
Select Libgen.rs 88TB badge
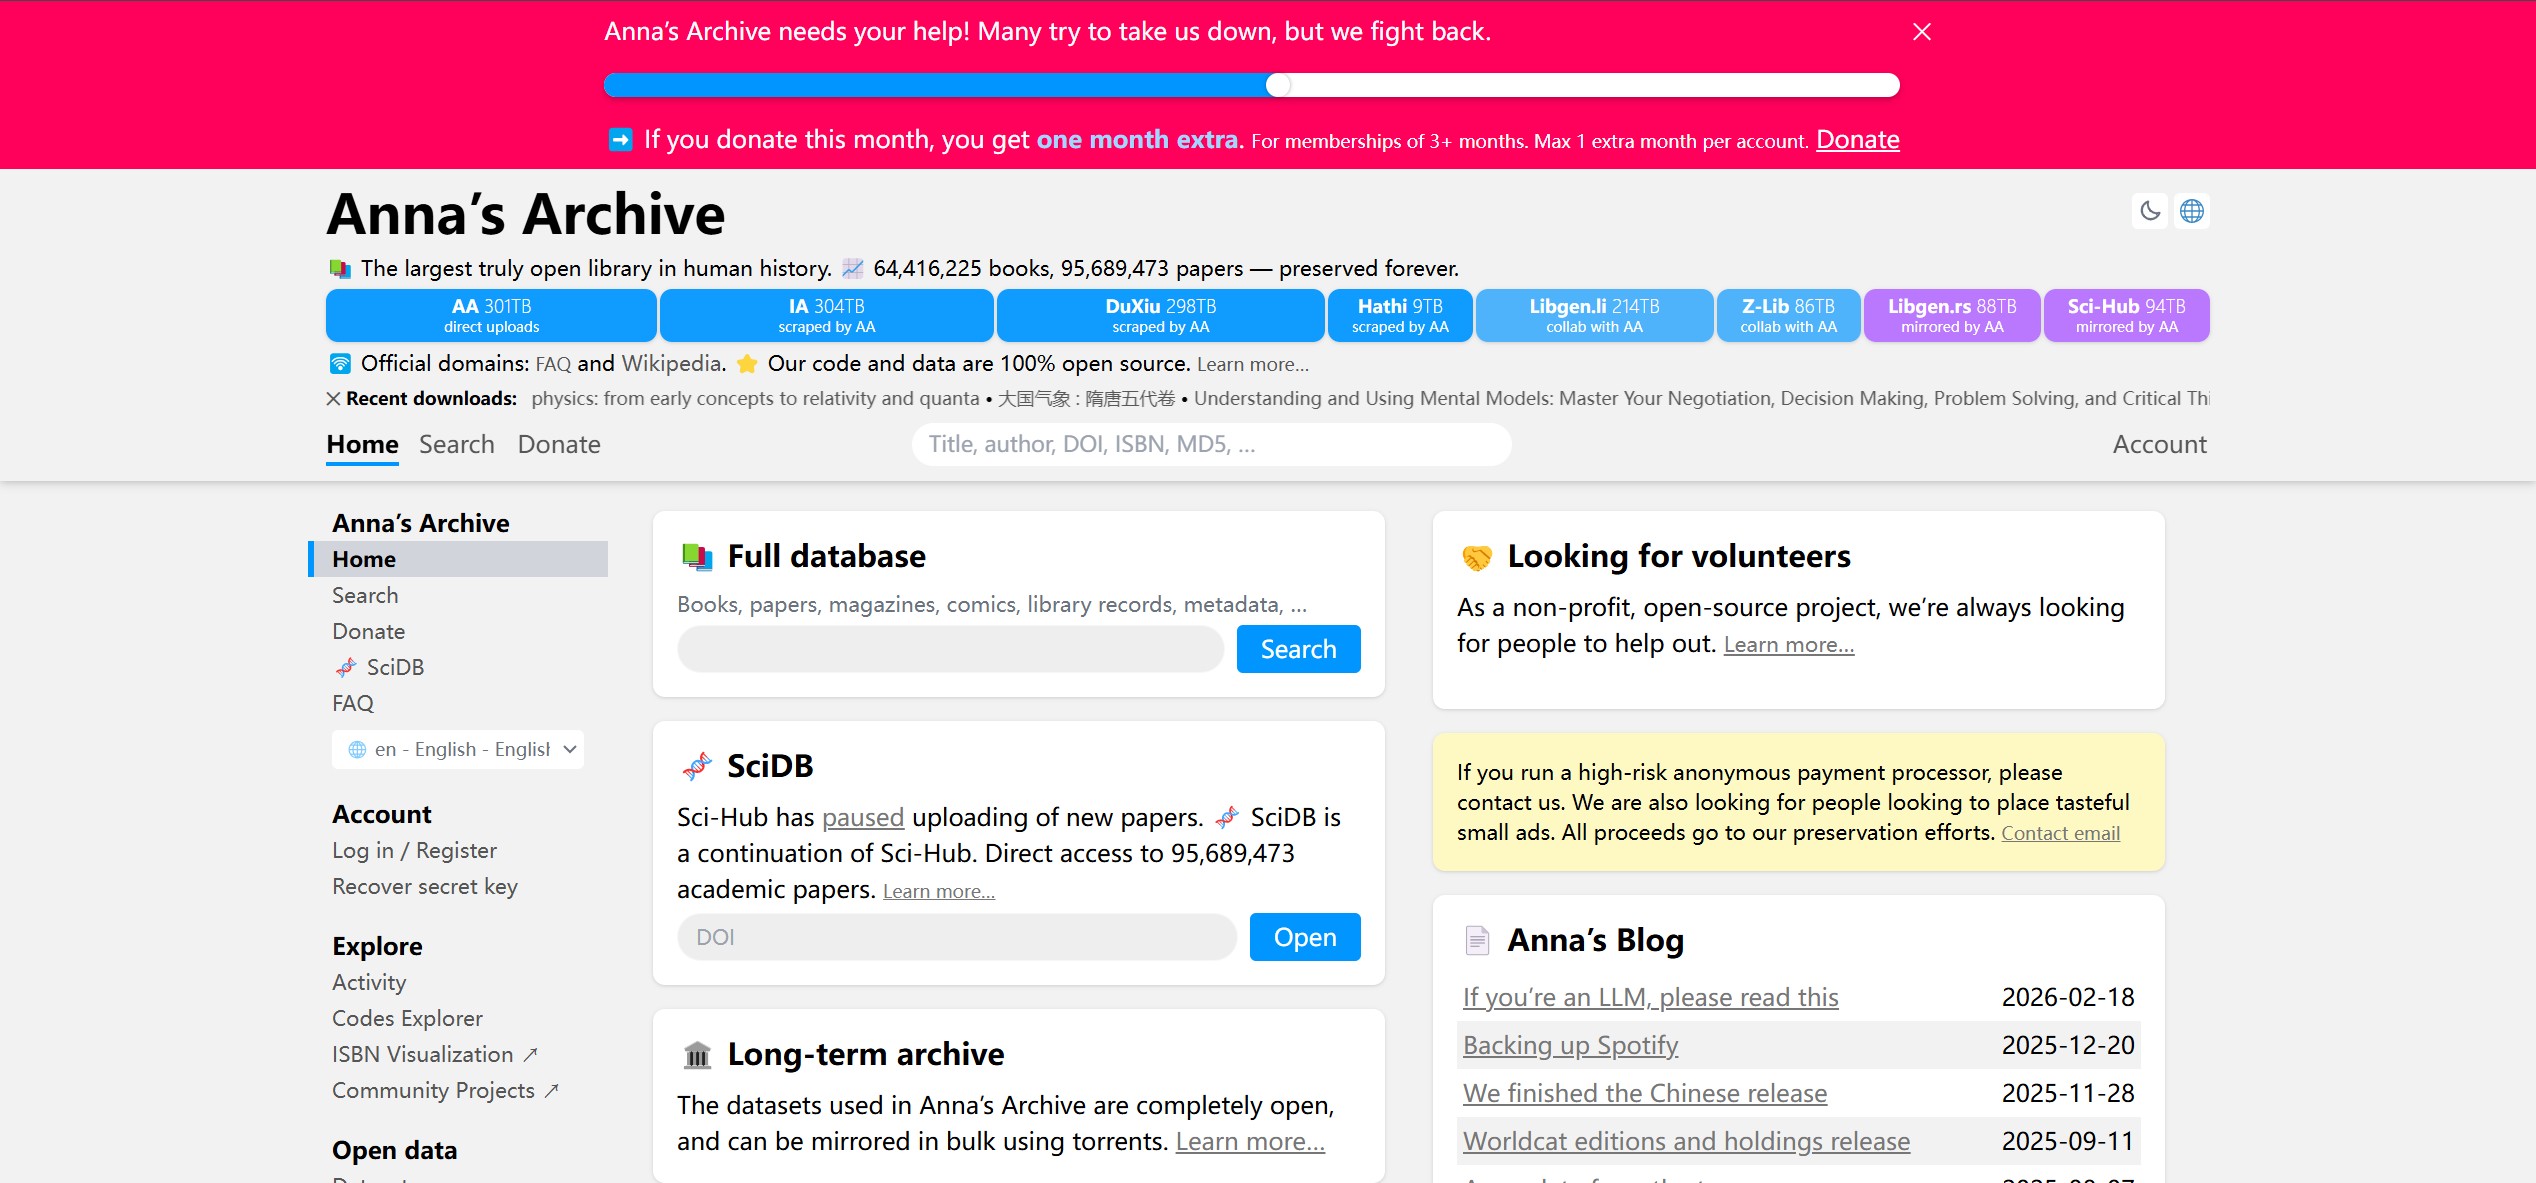pos(1952,315)
